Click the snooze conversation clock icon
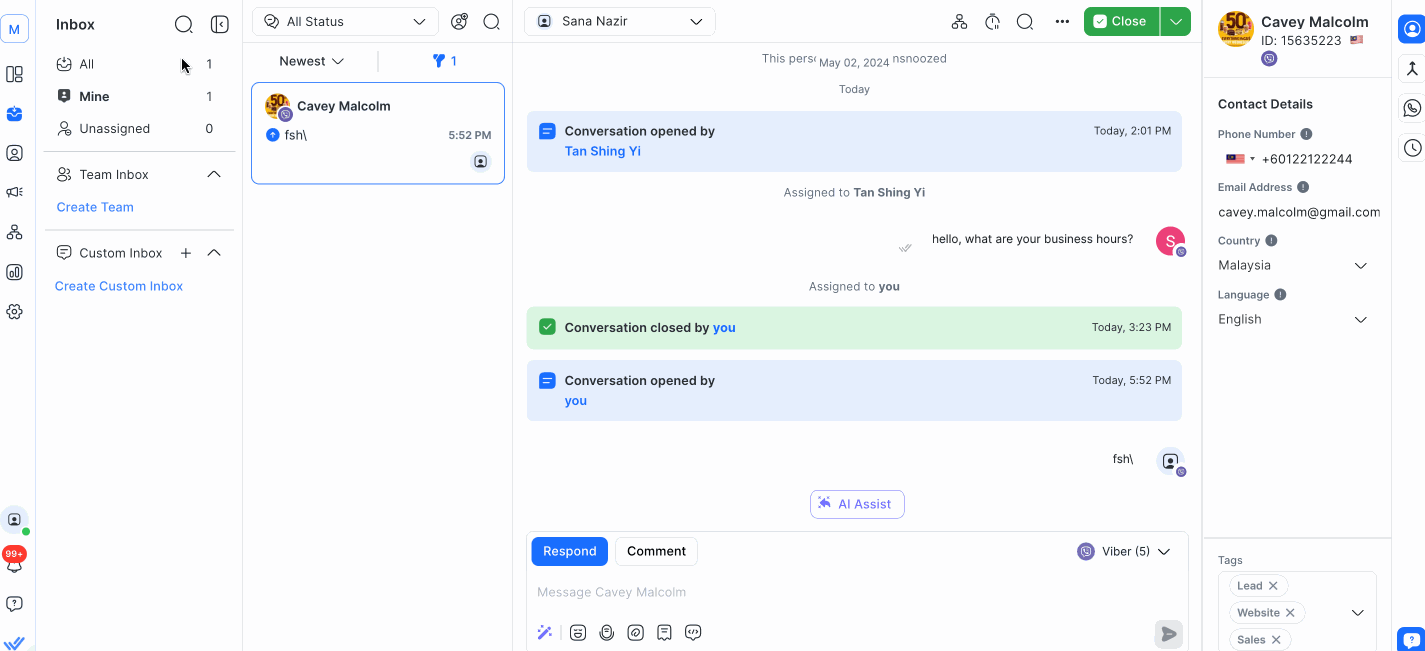Viewport: 1425px width, 651px height. click(992, 22)
